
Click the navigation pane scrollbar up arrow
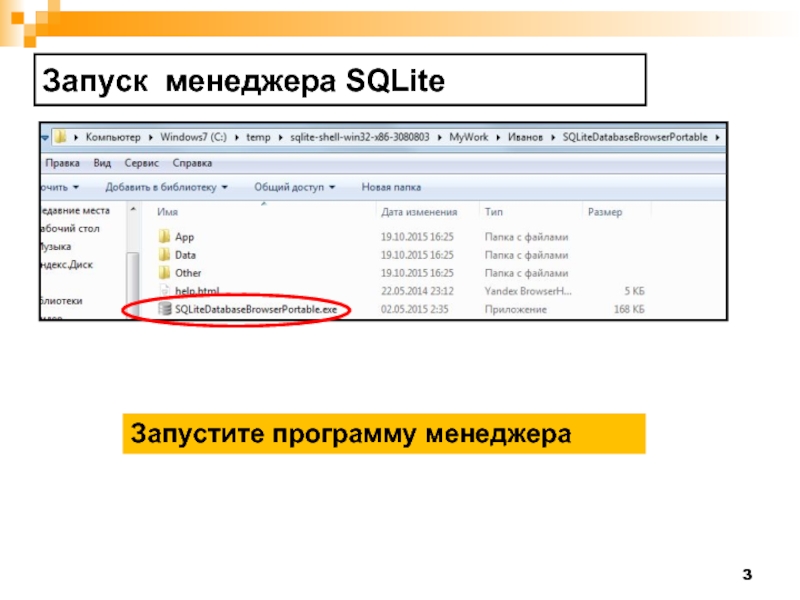tap(132, 209)
